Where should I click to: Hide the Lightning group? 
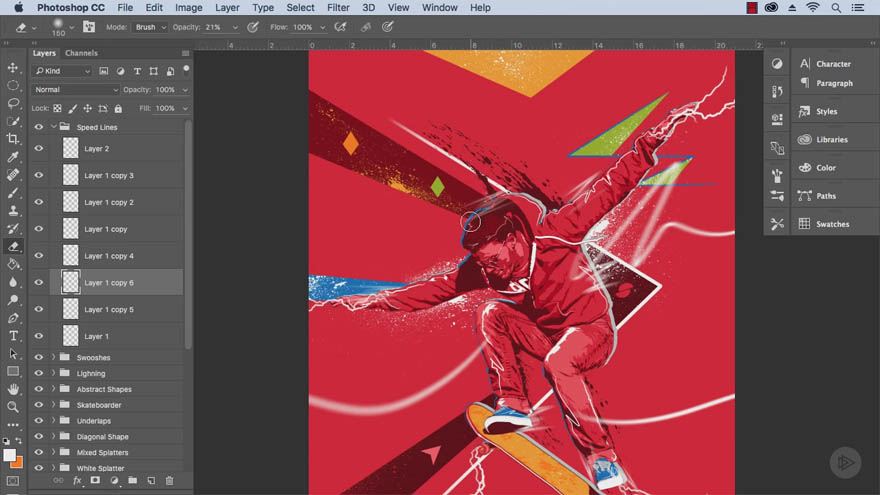tap(39, 373)
